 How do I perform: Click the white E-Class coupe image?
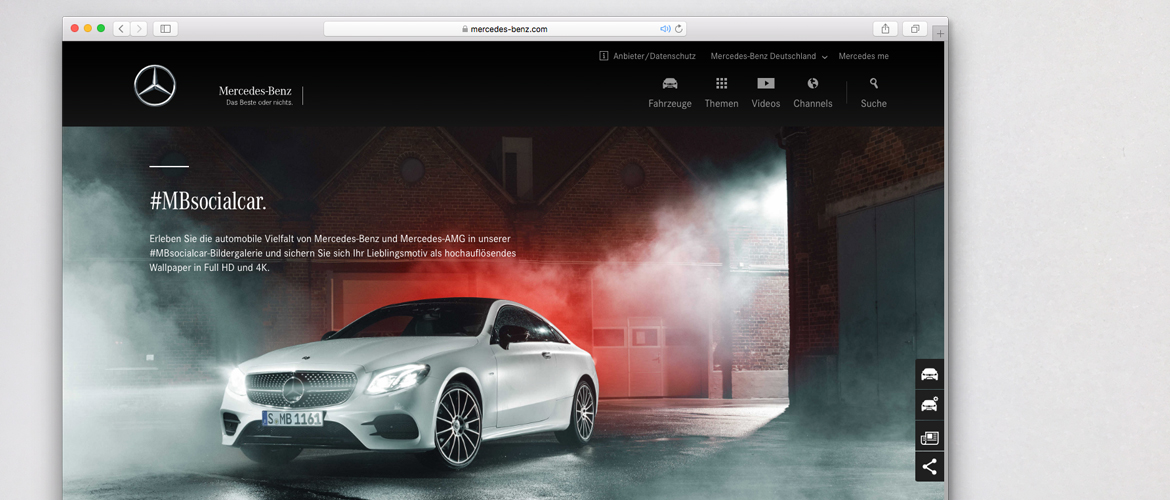[x=410, y=383]
